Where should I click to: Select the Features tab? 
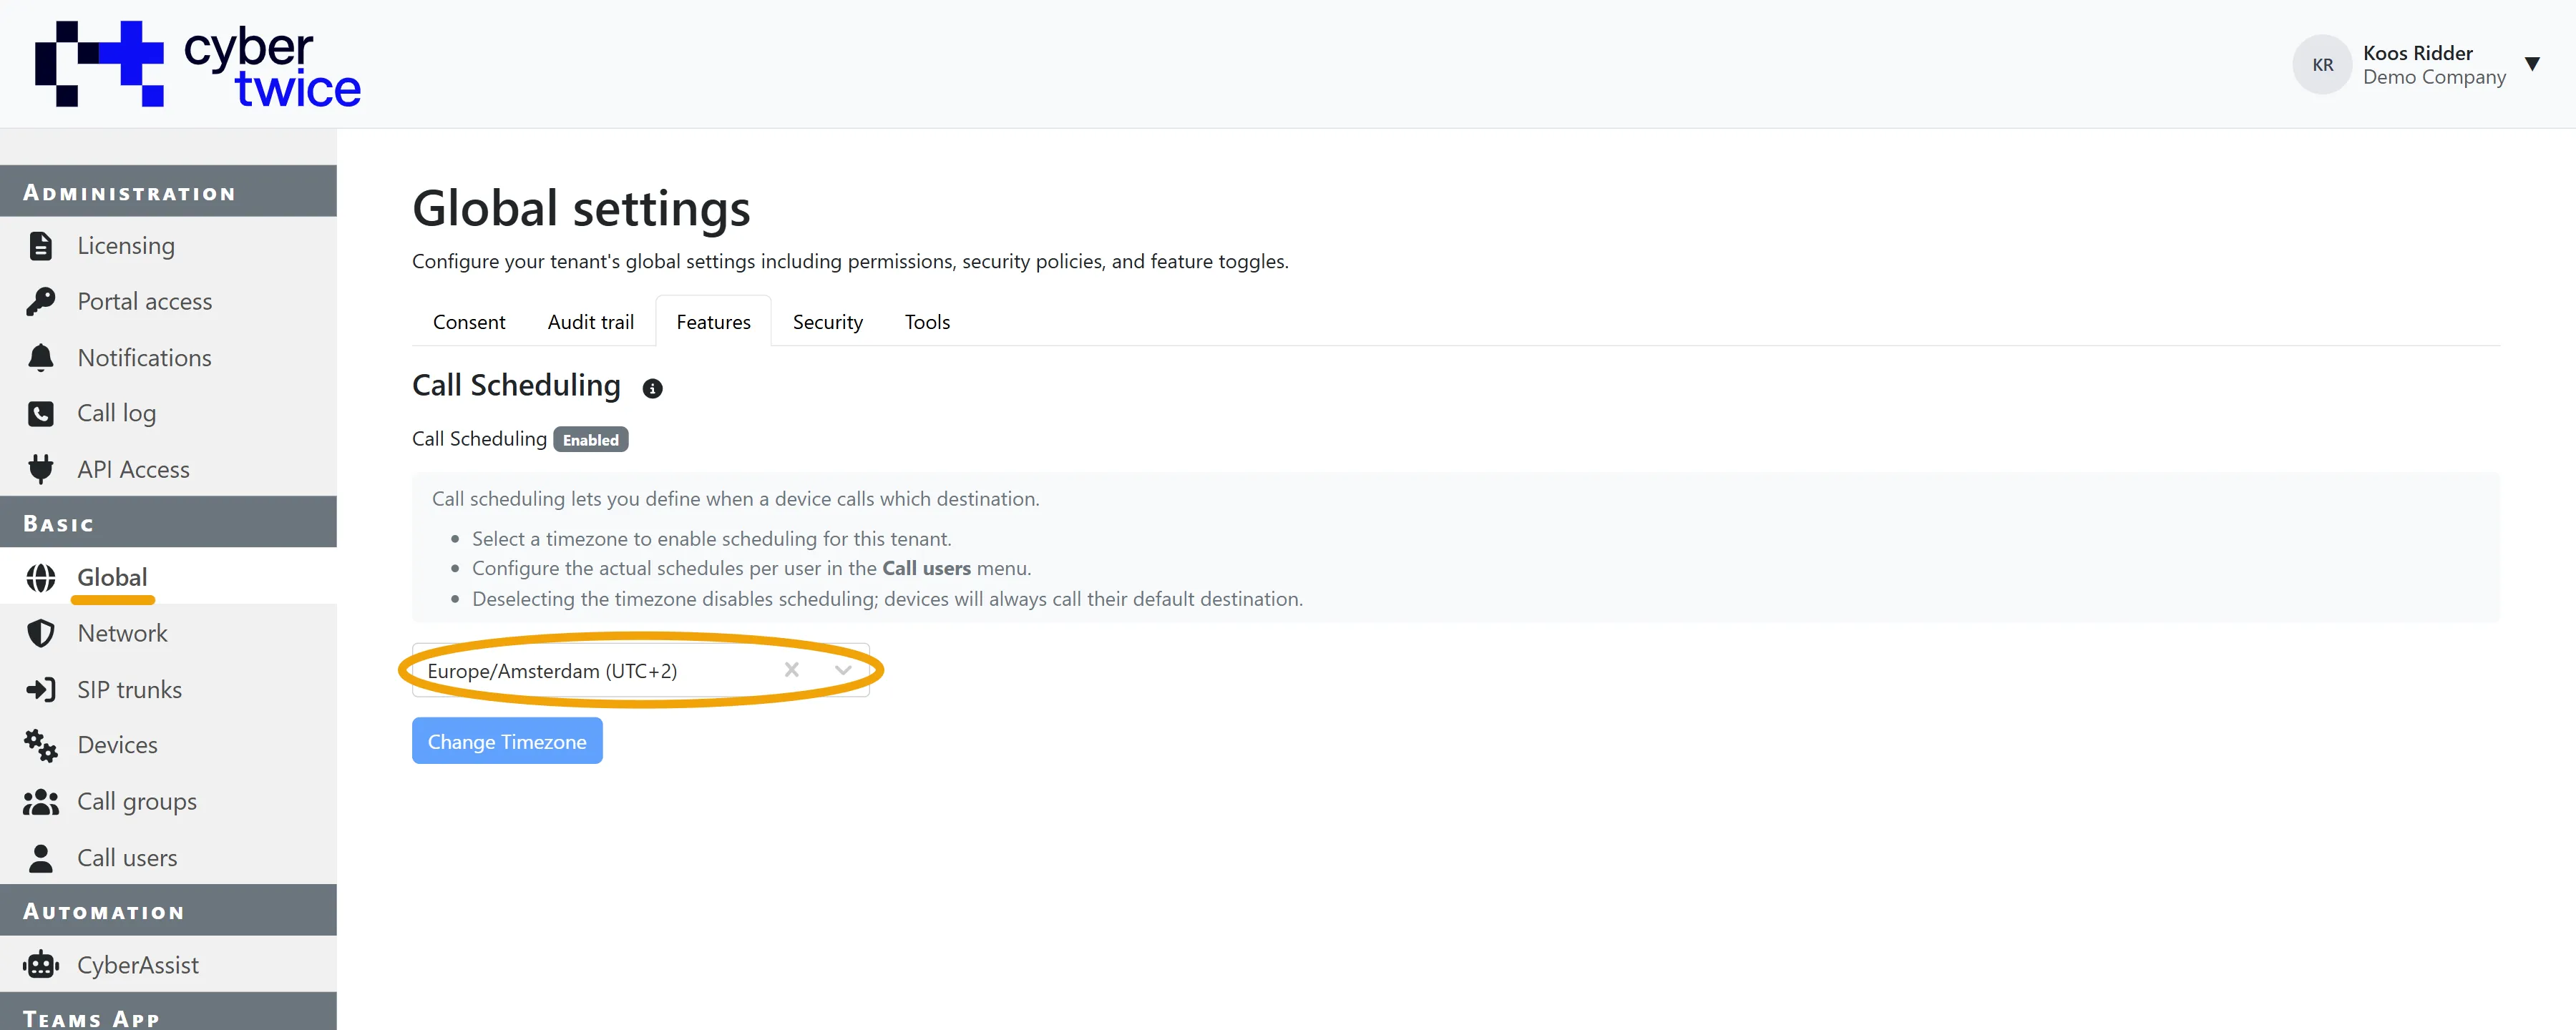tap(713, 322)
